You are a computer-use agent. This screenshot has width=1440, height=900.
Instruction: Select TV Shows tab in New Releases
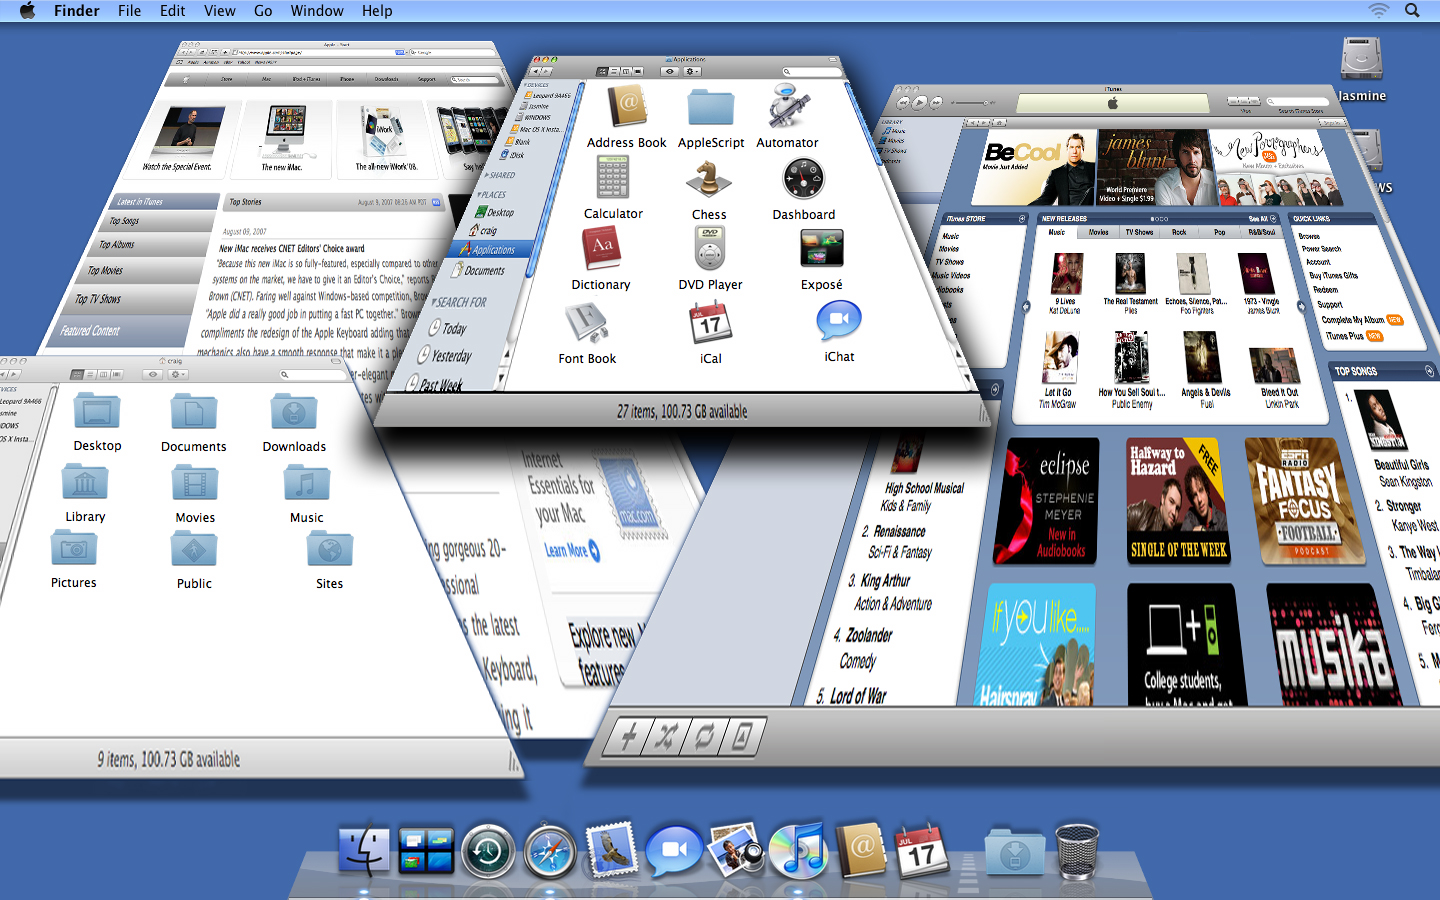1139,232
